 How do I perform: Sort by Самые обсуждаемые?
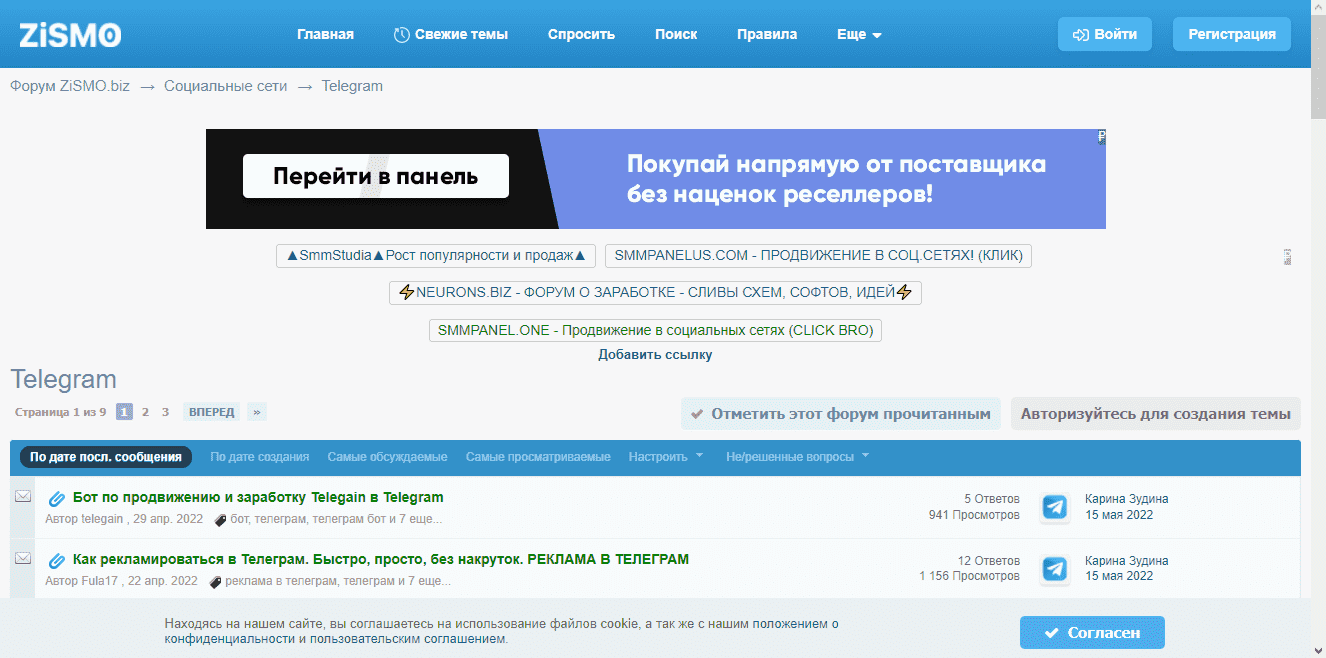(387, 457)
